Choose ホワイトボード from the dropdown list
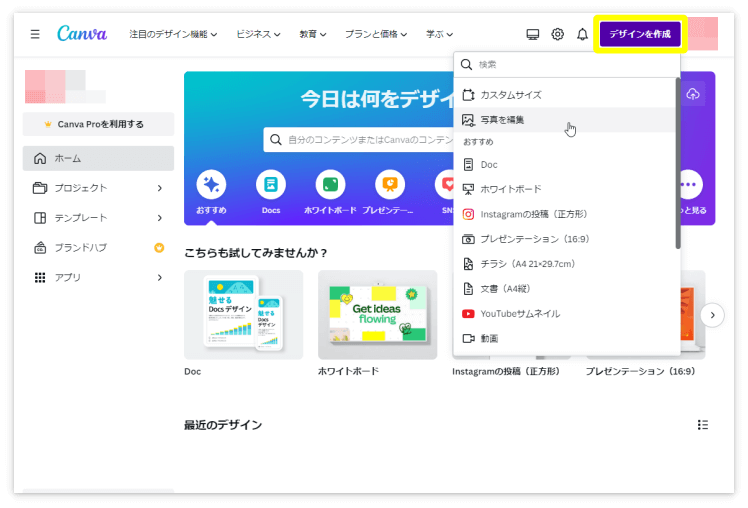The width and height of the screenshot is (748, 508). [x=565, y=189]
